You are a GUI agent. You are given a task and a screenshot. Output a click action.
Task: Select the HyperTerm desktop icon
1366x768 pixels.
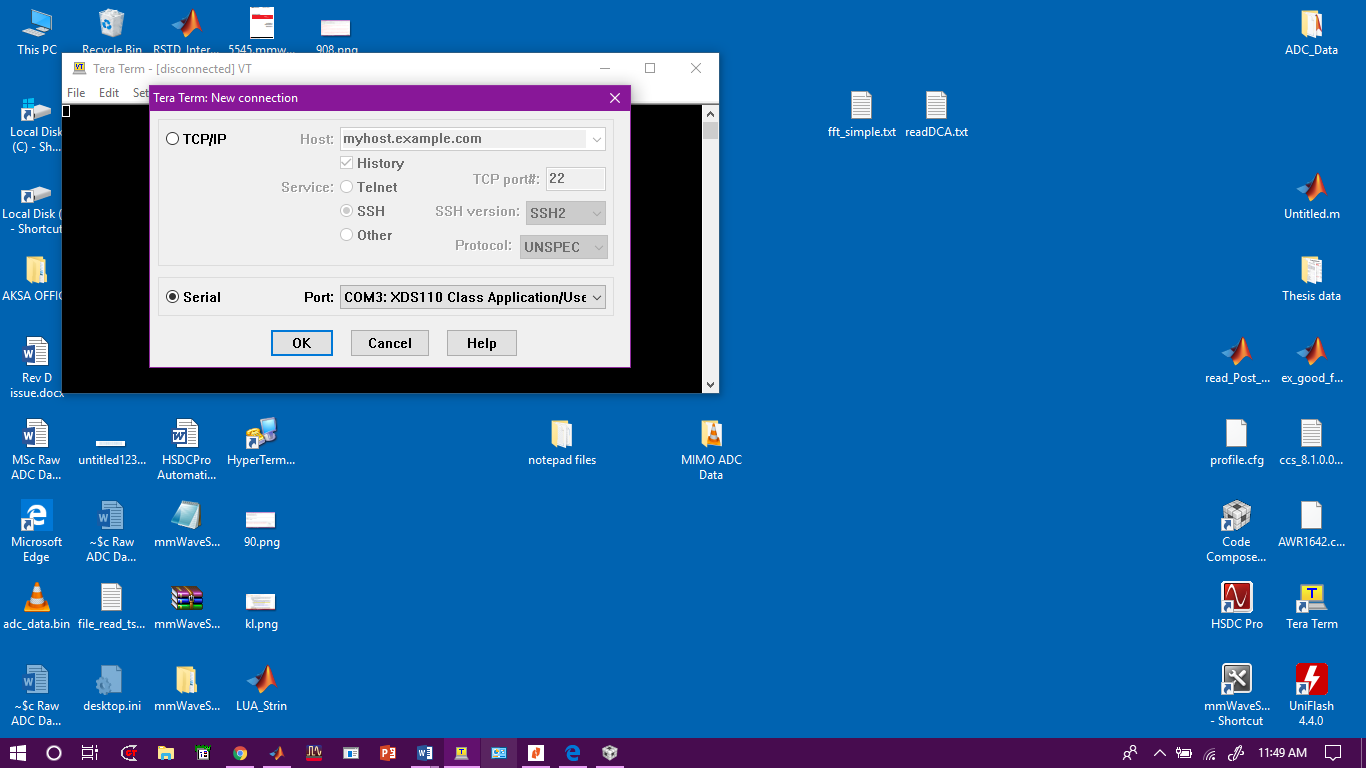click(261, 442)
